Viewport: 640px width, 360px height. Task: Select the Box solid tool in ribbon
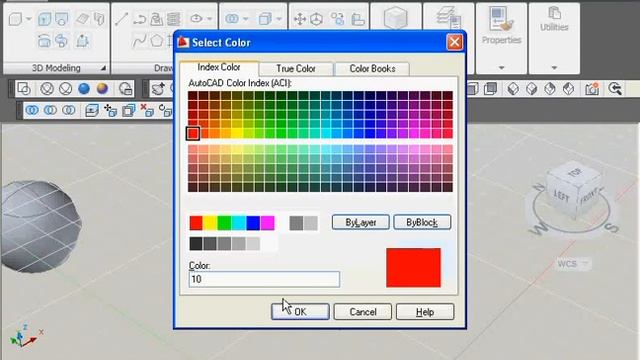[15, 19]
